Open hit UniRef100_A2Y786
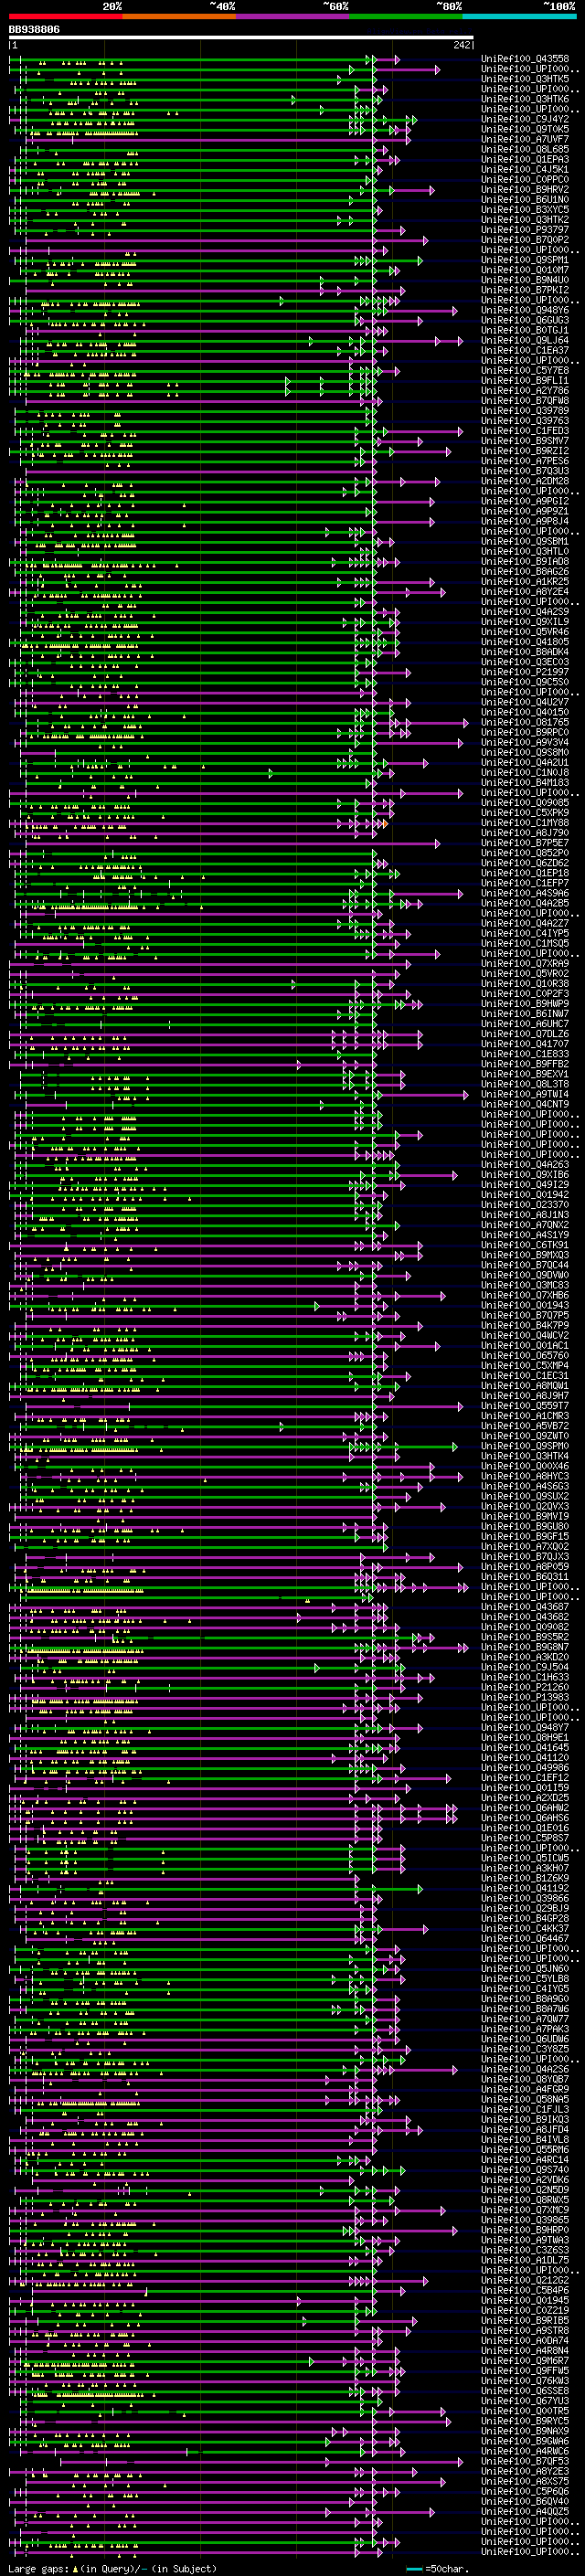Screen dimensions: 585x2576 click(x=524, y=390)
